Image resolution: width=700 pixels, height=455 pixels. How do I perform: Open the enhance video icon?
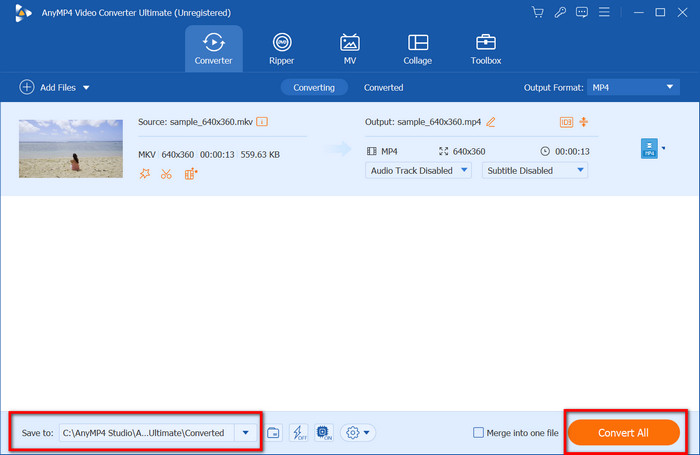(191, 174)
